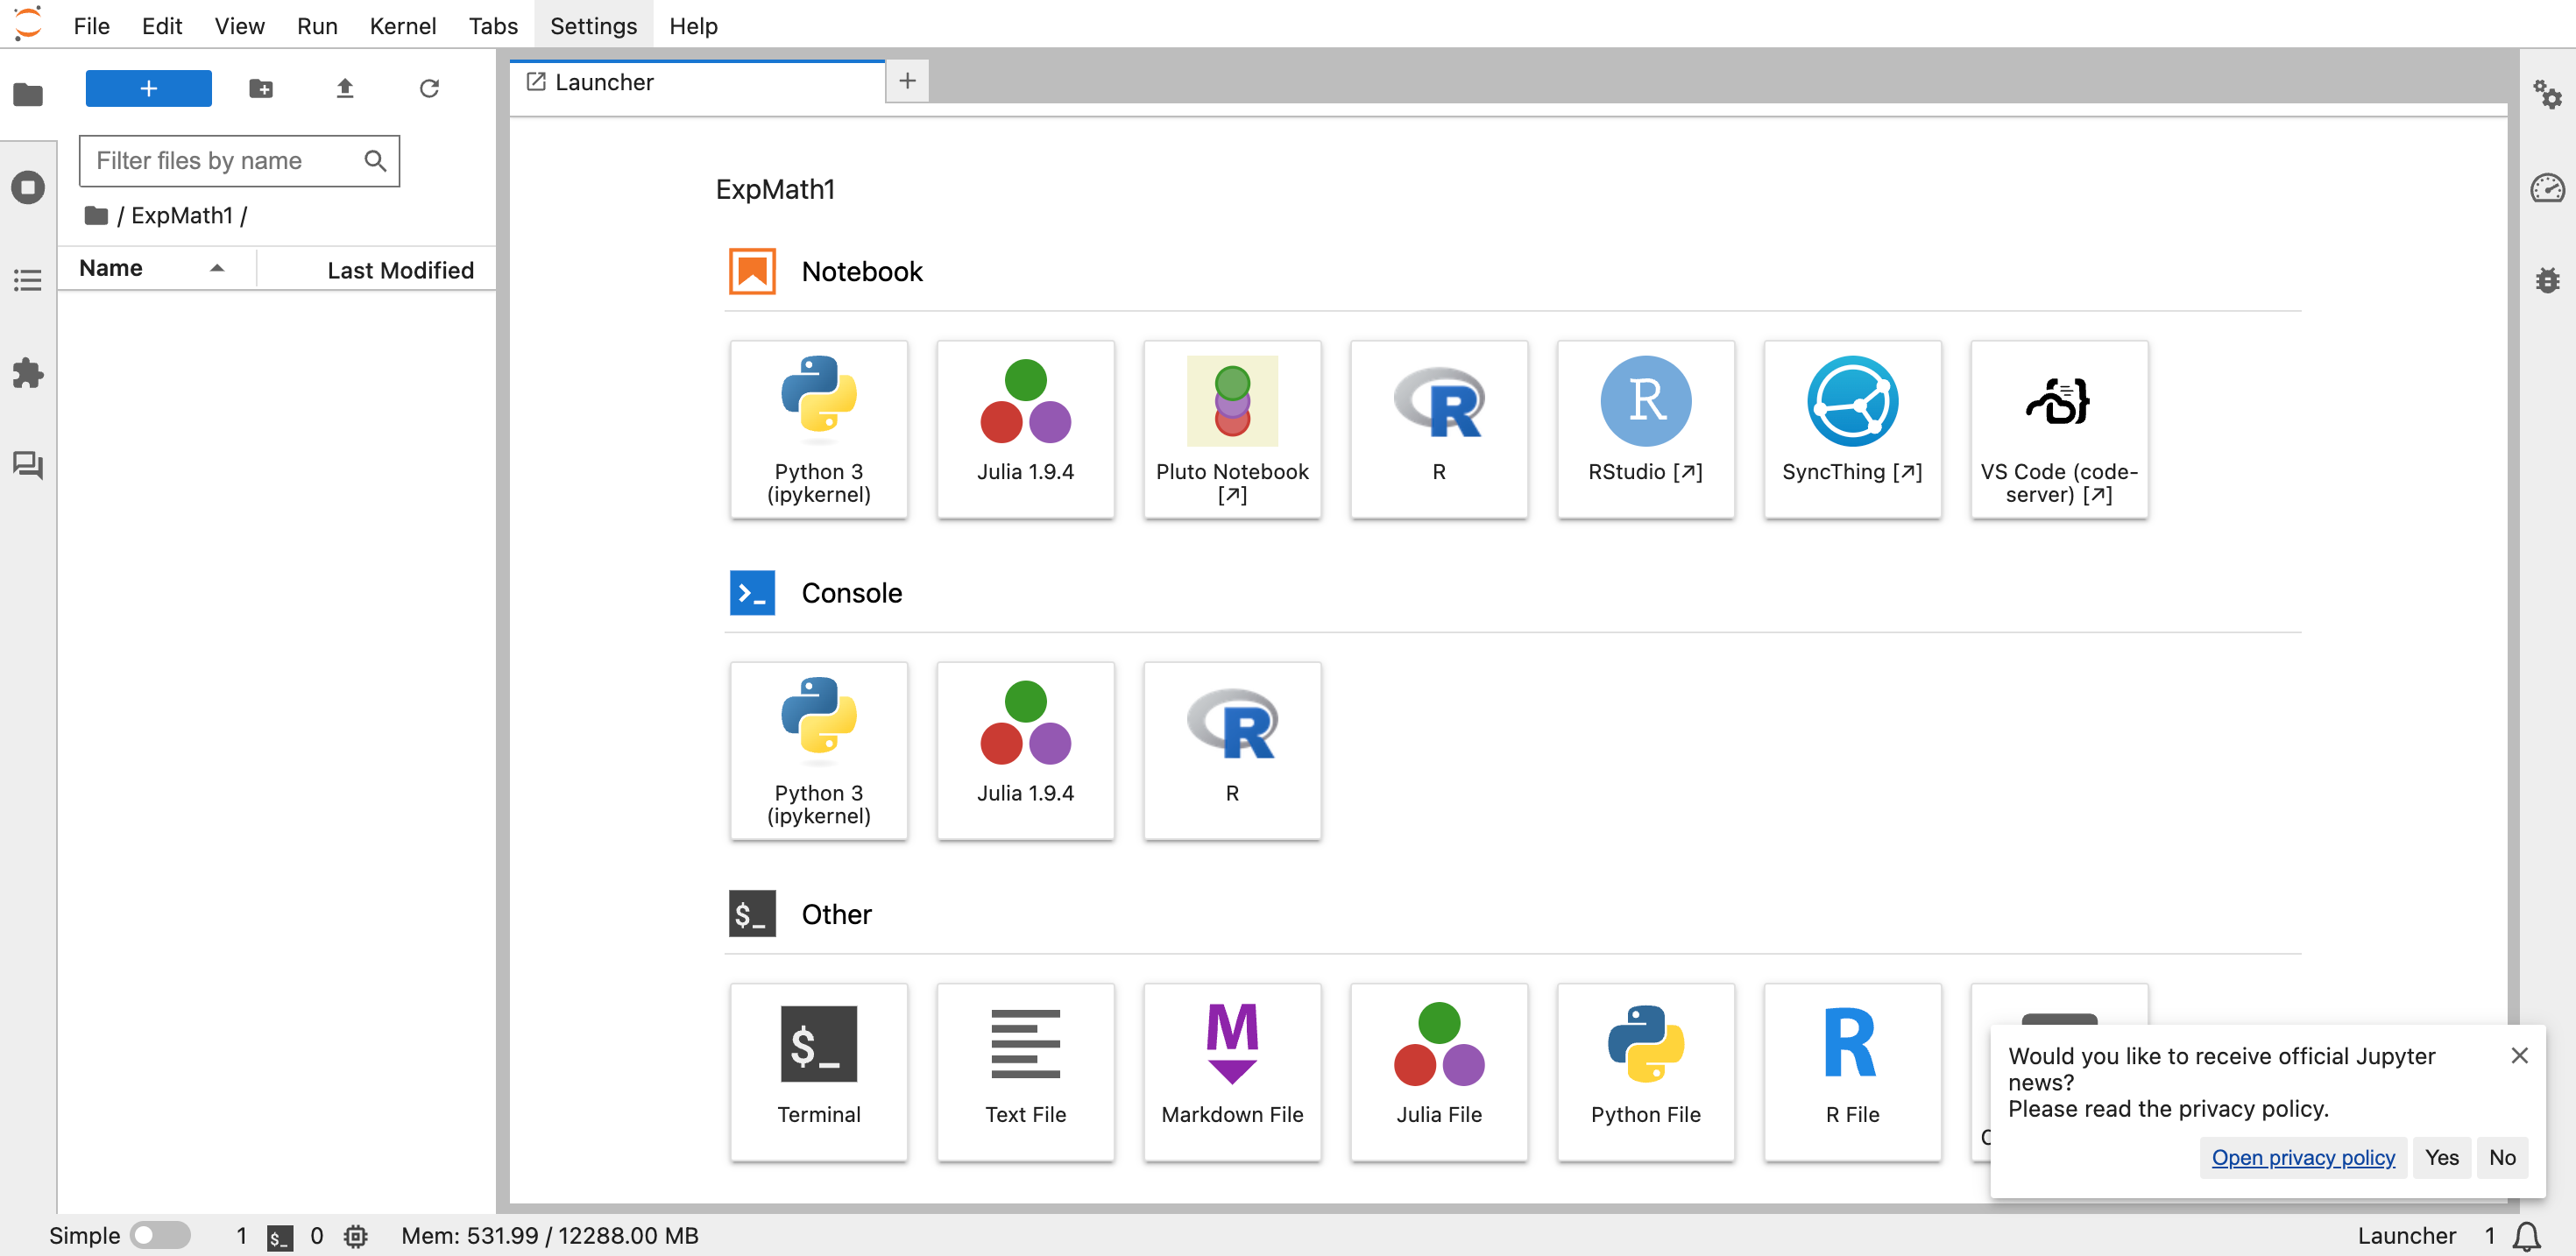2576x1256 pixels.
Task: Click ExpMath1 in the breadcrumb path
Action: pos(182,215)
